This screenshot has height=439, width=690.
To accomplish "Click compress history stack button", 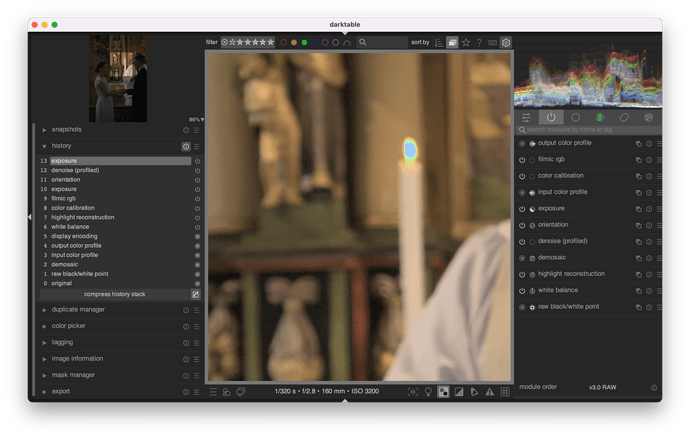I will pyautogui.click(x=114, y=294).
